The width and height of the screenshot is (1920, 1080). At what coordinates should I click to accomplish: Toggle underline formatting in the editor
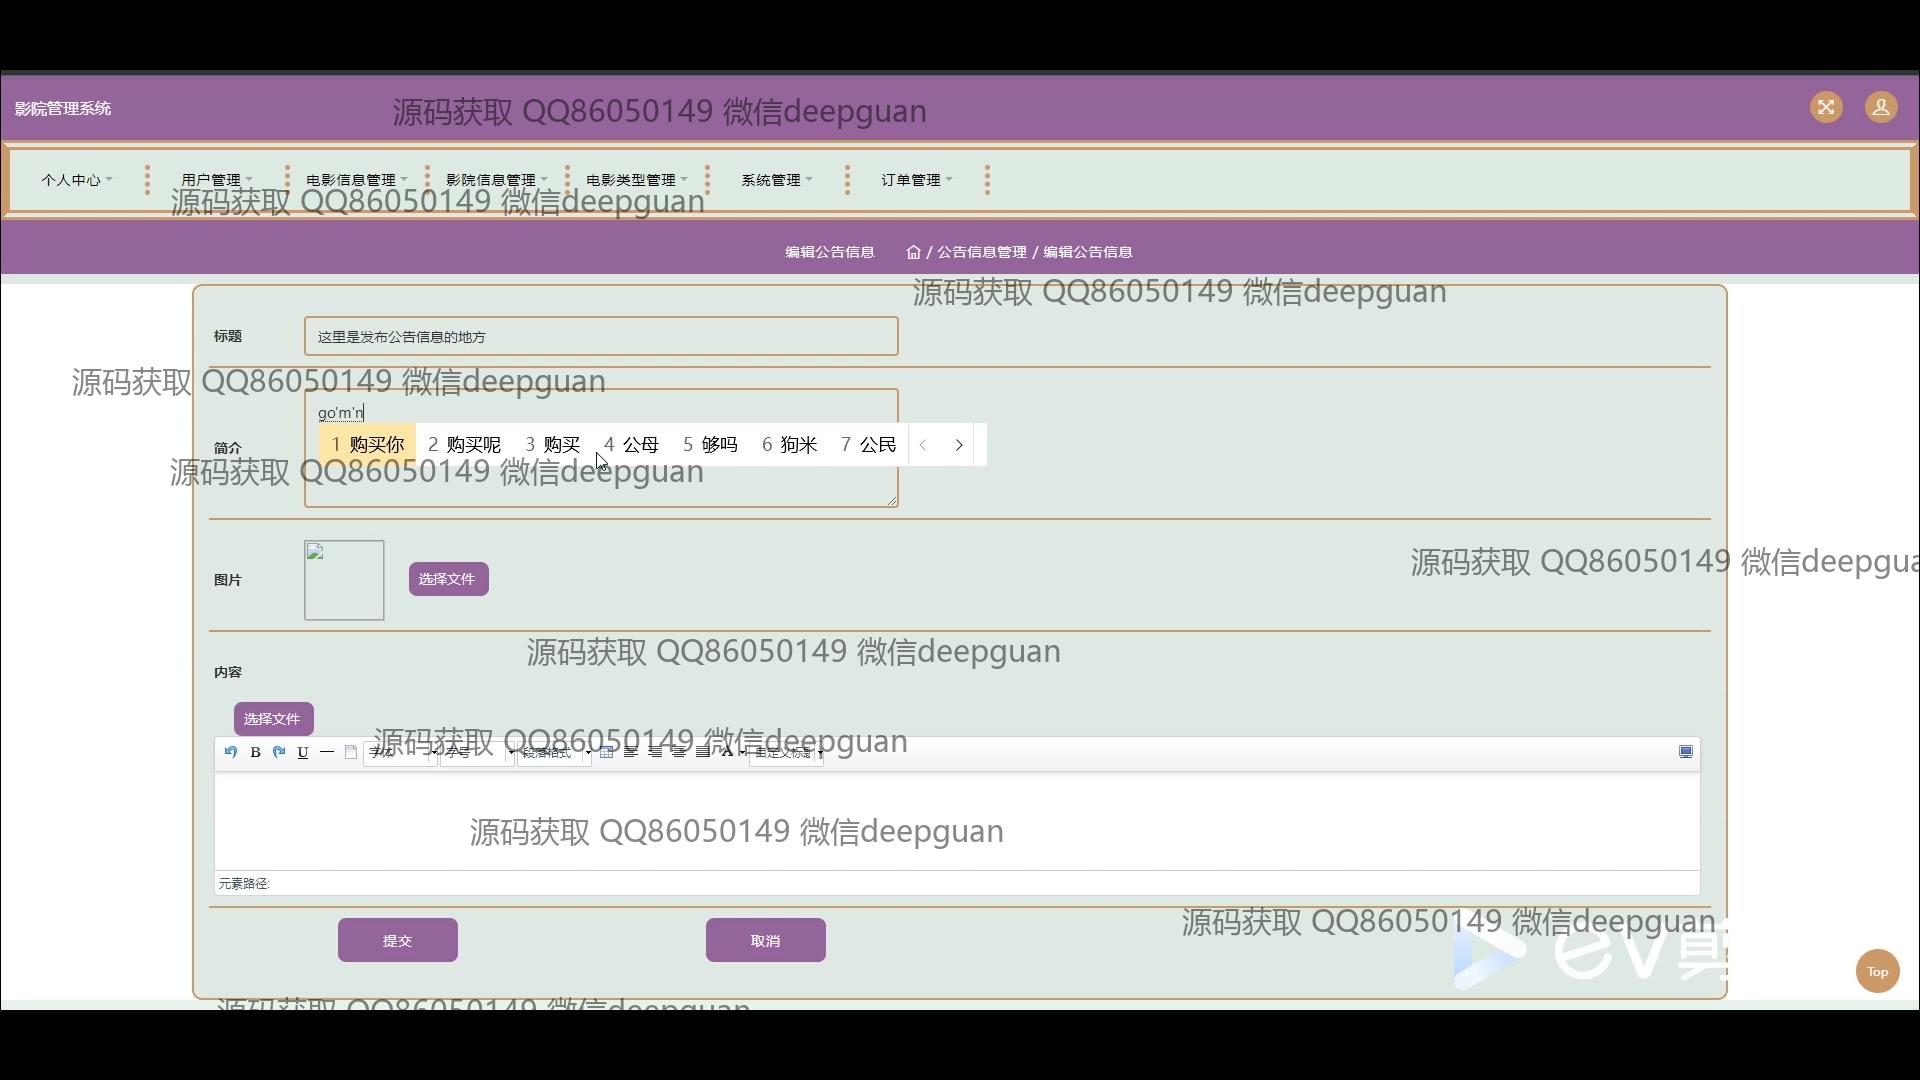[x=303, y=752]
